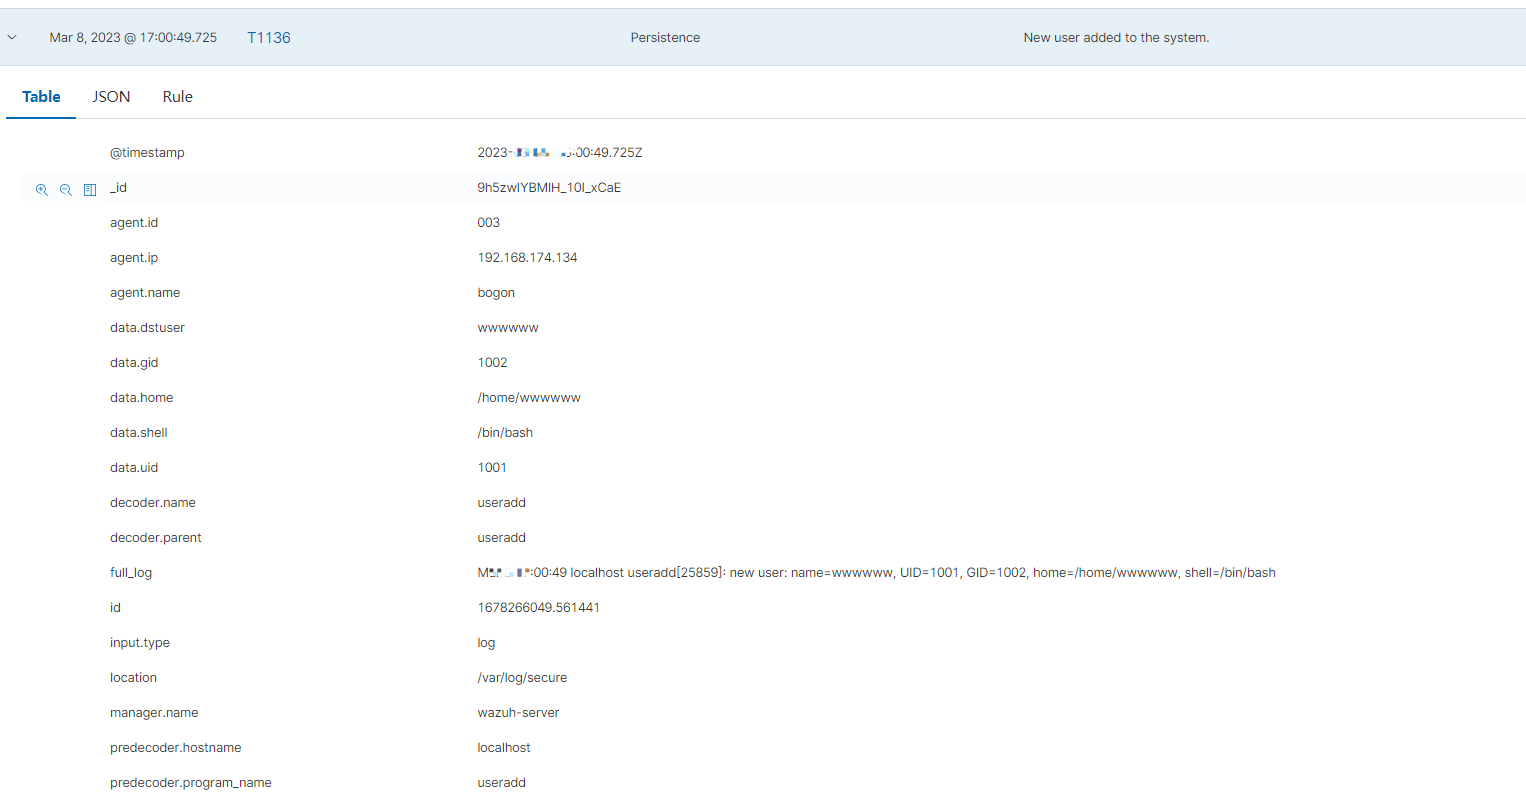Click the decoder.name value useradd
This screenshot has height=805, width=1526.
(501, 503)
